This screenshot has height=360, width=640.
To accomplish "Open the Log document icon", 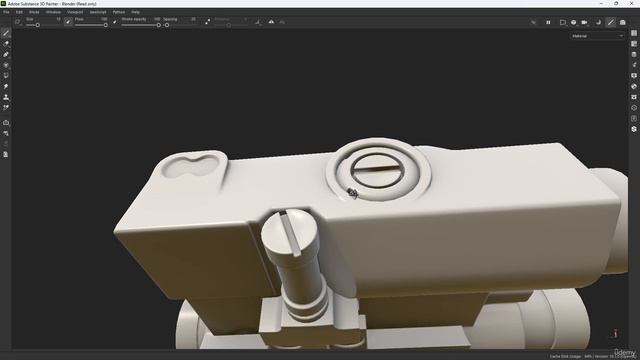I will coord(6,154).
